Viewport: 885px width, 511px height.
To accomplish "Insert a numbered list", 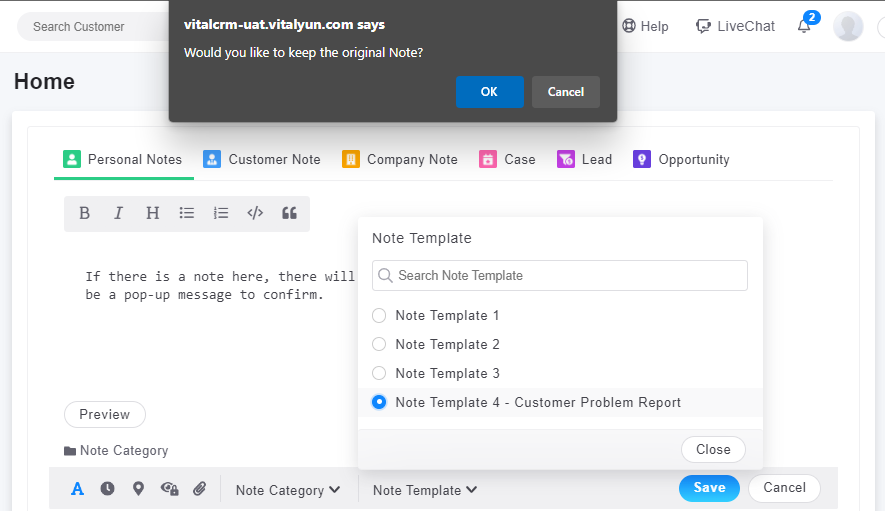I will point(221,213).
